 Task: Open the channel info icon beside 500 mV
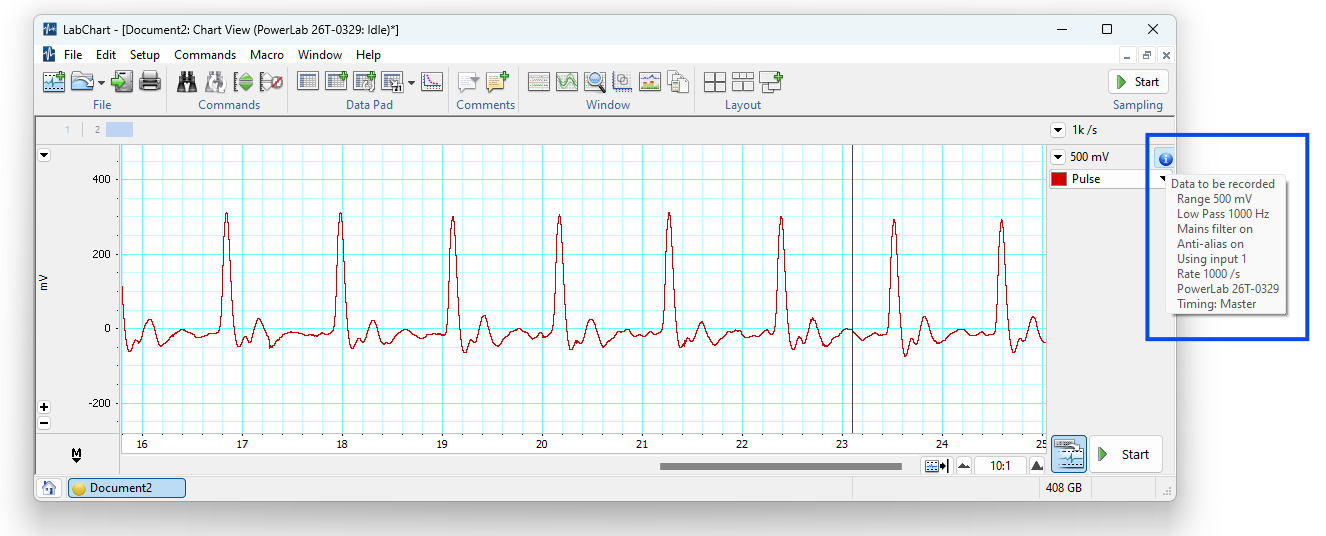click(1165, 158)
